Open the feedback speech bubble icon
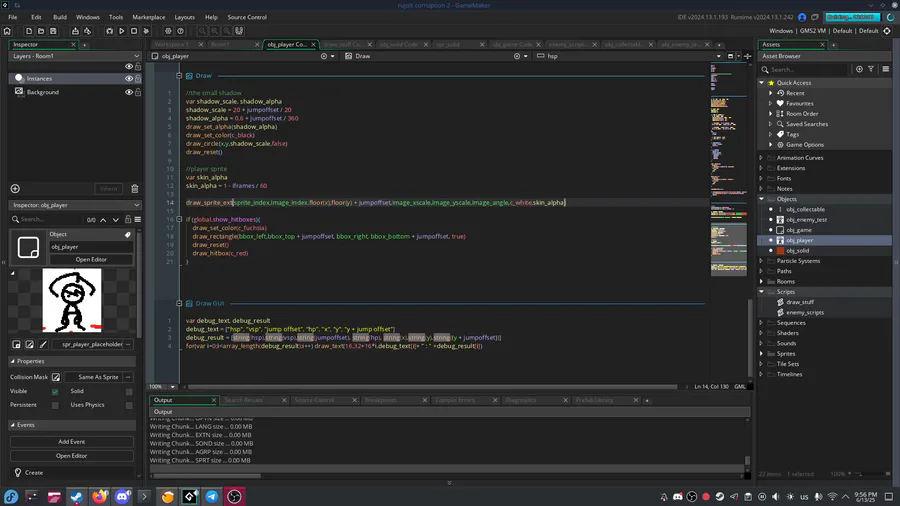 click(x=814, y=17)
